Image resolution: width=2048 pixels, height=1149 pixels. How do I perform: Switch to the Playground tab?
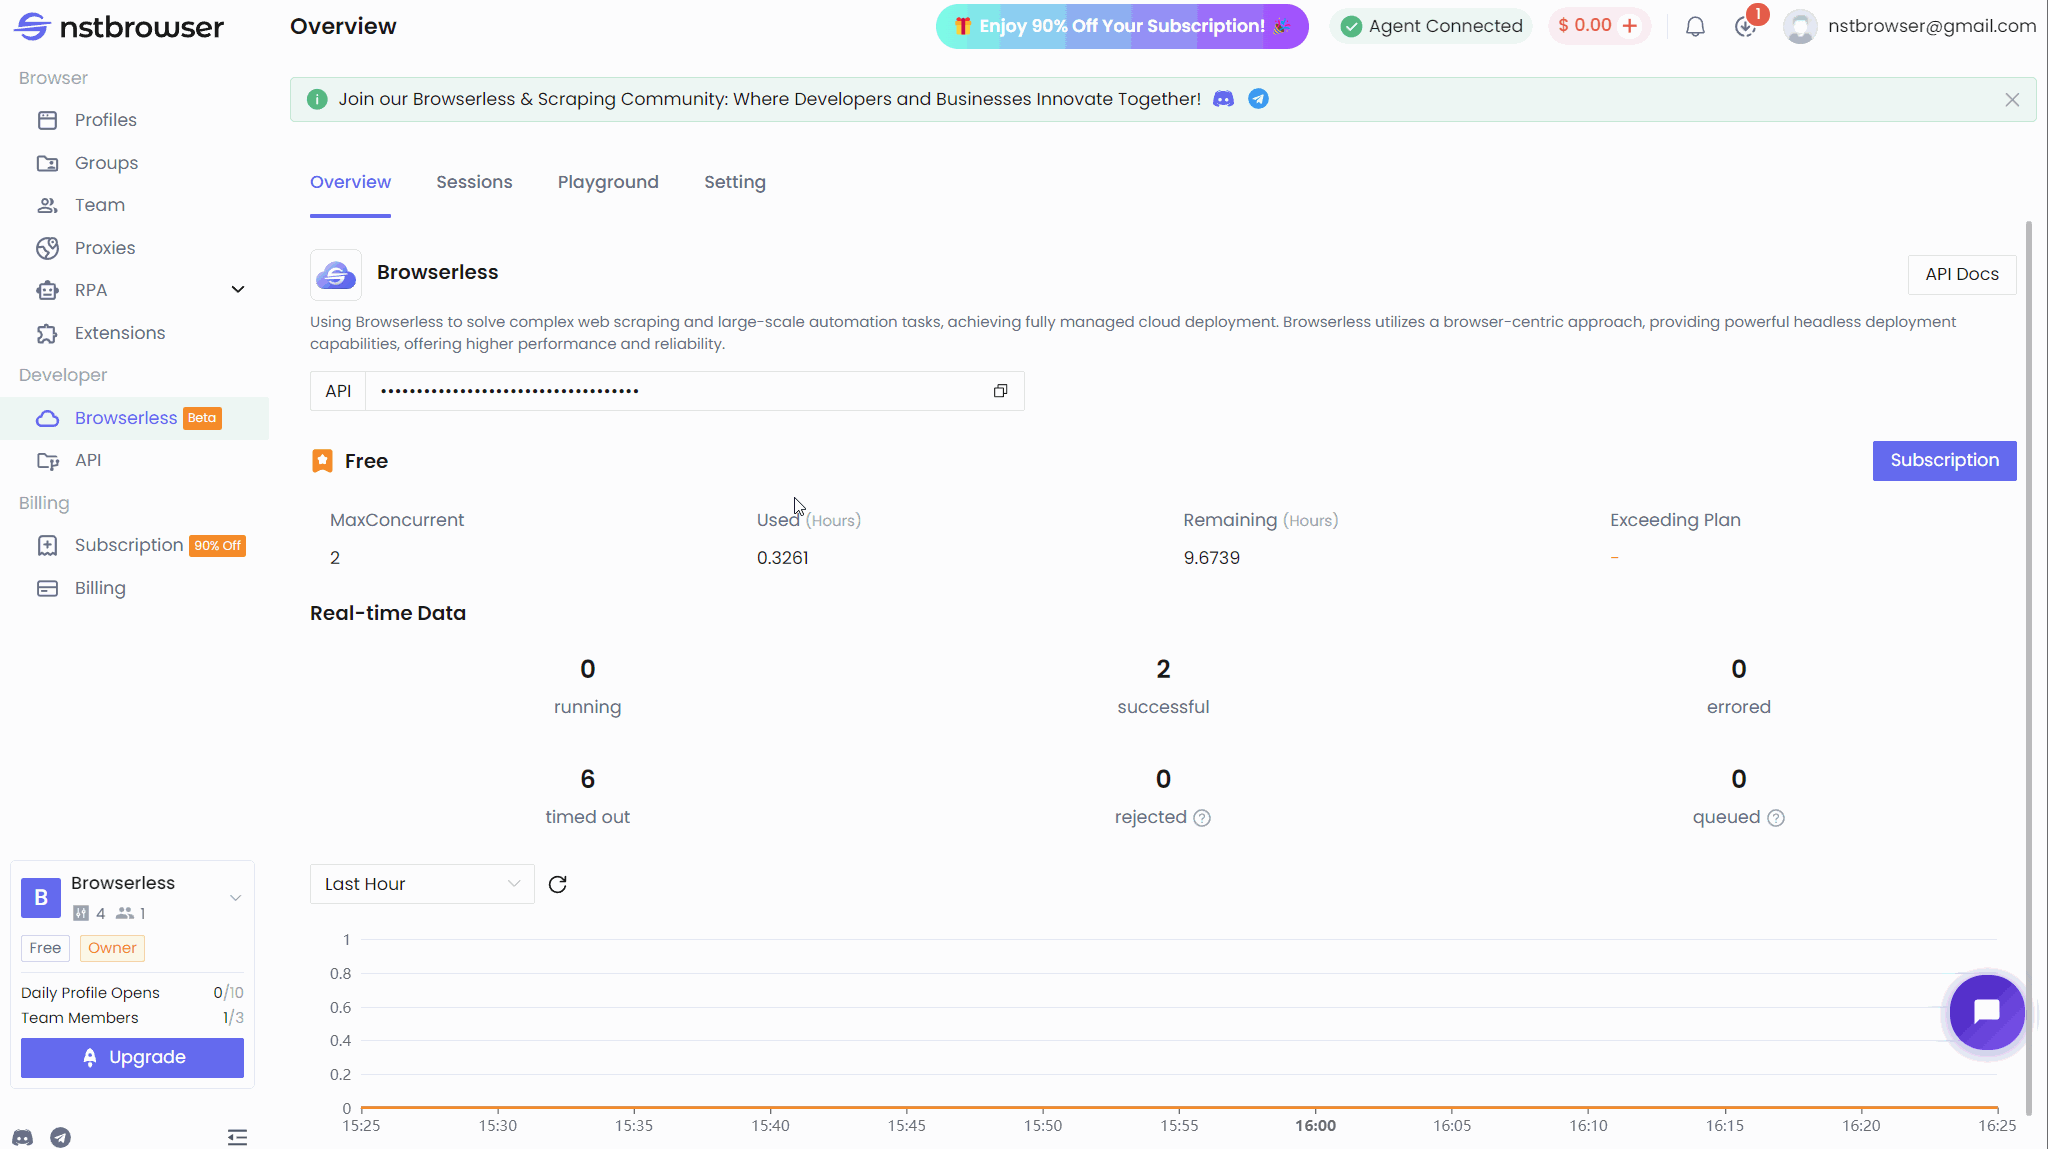pyautogui.click(x=608, y=183)
